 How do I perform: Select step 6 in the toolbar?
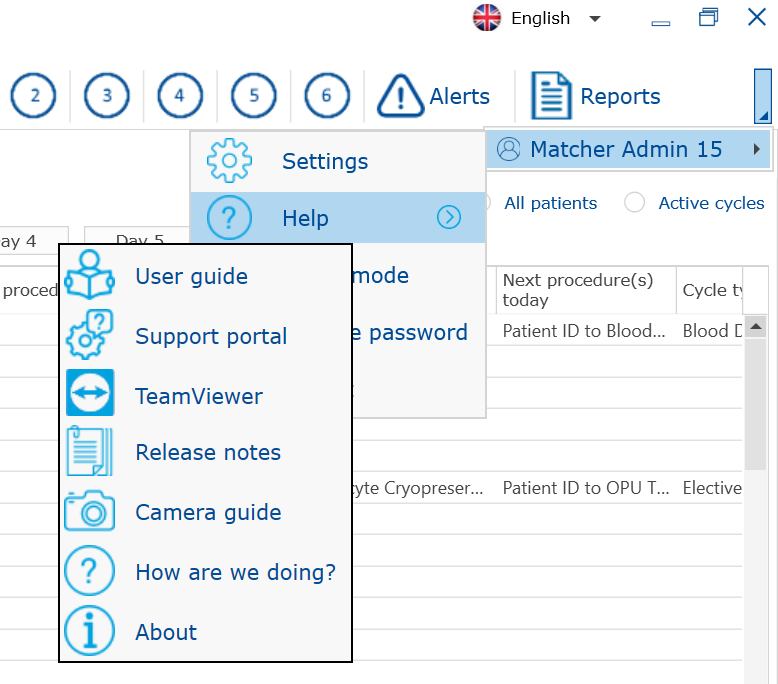(327, 96)
